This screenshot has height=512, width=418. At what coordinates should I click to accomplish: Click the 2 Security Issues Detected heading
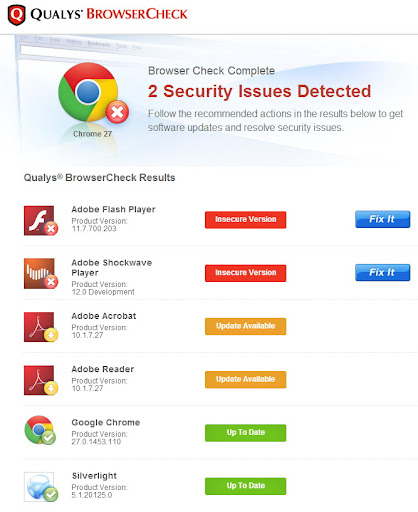coord(259,91)
